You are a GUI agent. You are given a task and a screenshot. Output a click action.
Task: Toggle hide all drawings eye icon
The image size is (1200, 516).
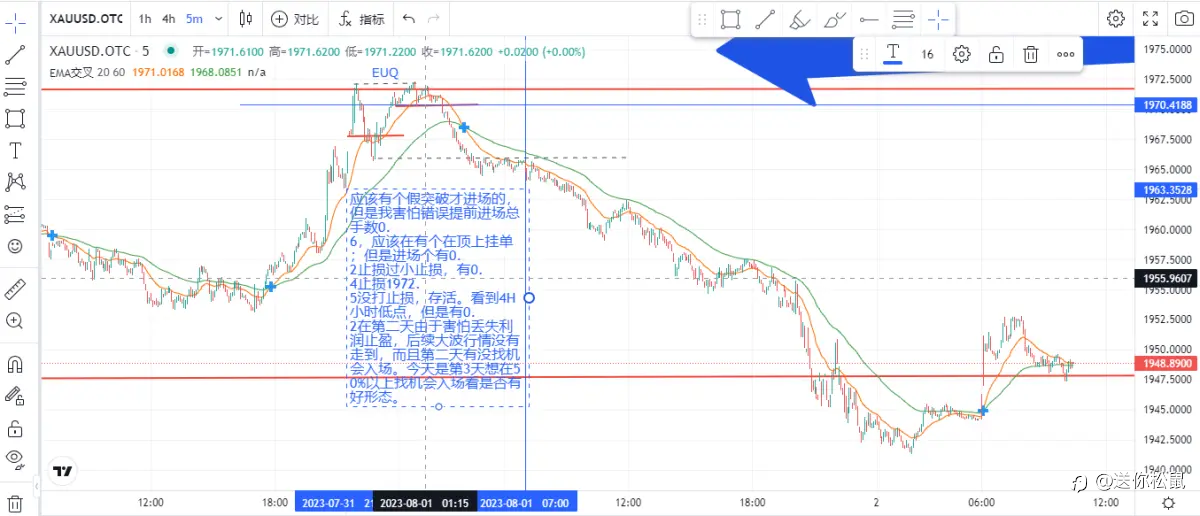[15, 460]
